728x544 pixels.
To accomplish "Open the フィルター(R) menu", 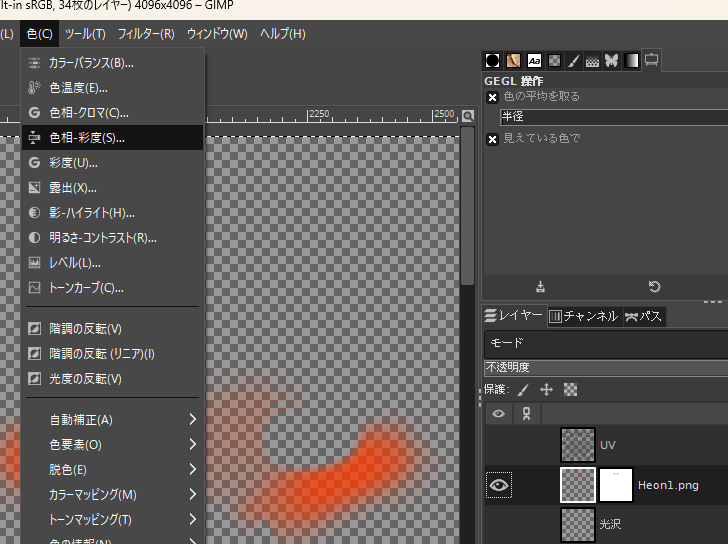I will (146, 33).
